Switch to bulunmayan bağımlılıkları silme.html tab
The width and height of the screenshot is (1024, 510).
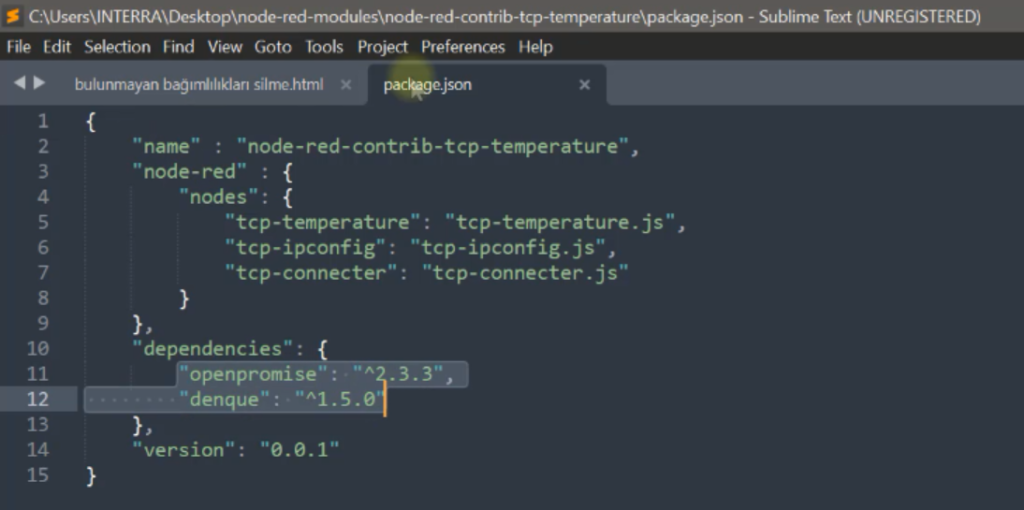tap(199, 85)
